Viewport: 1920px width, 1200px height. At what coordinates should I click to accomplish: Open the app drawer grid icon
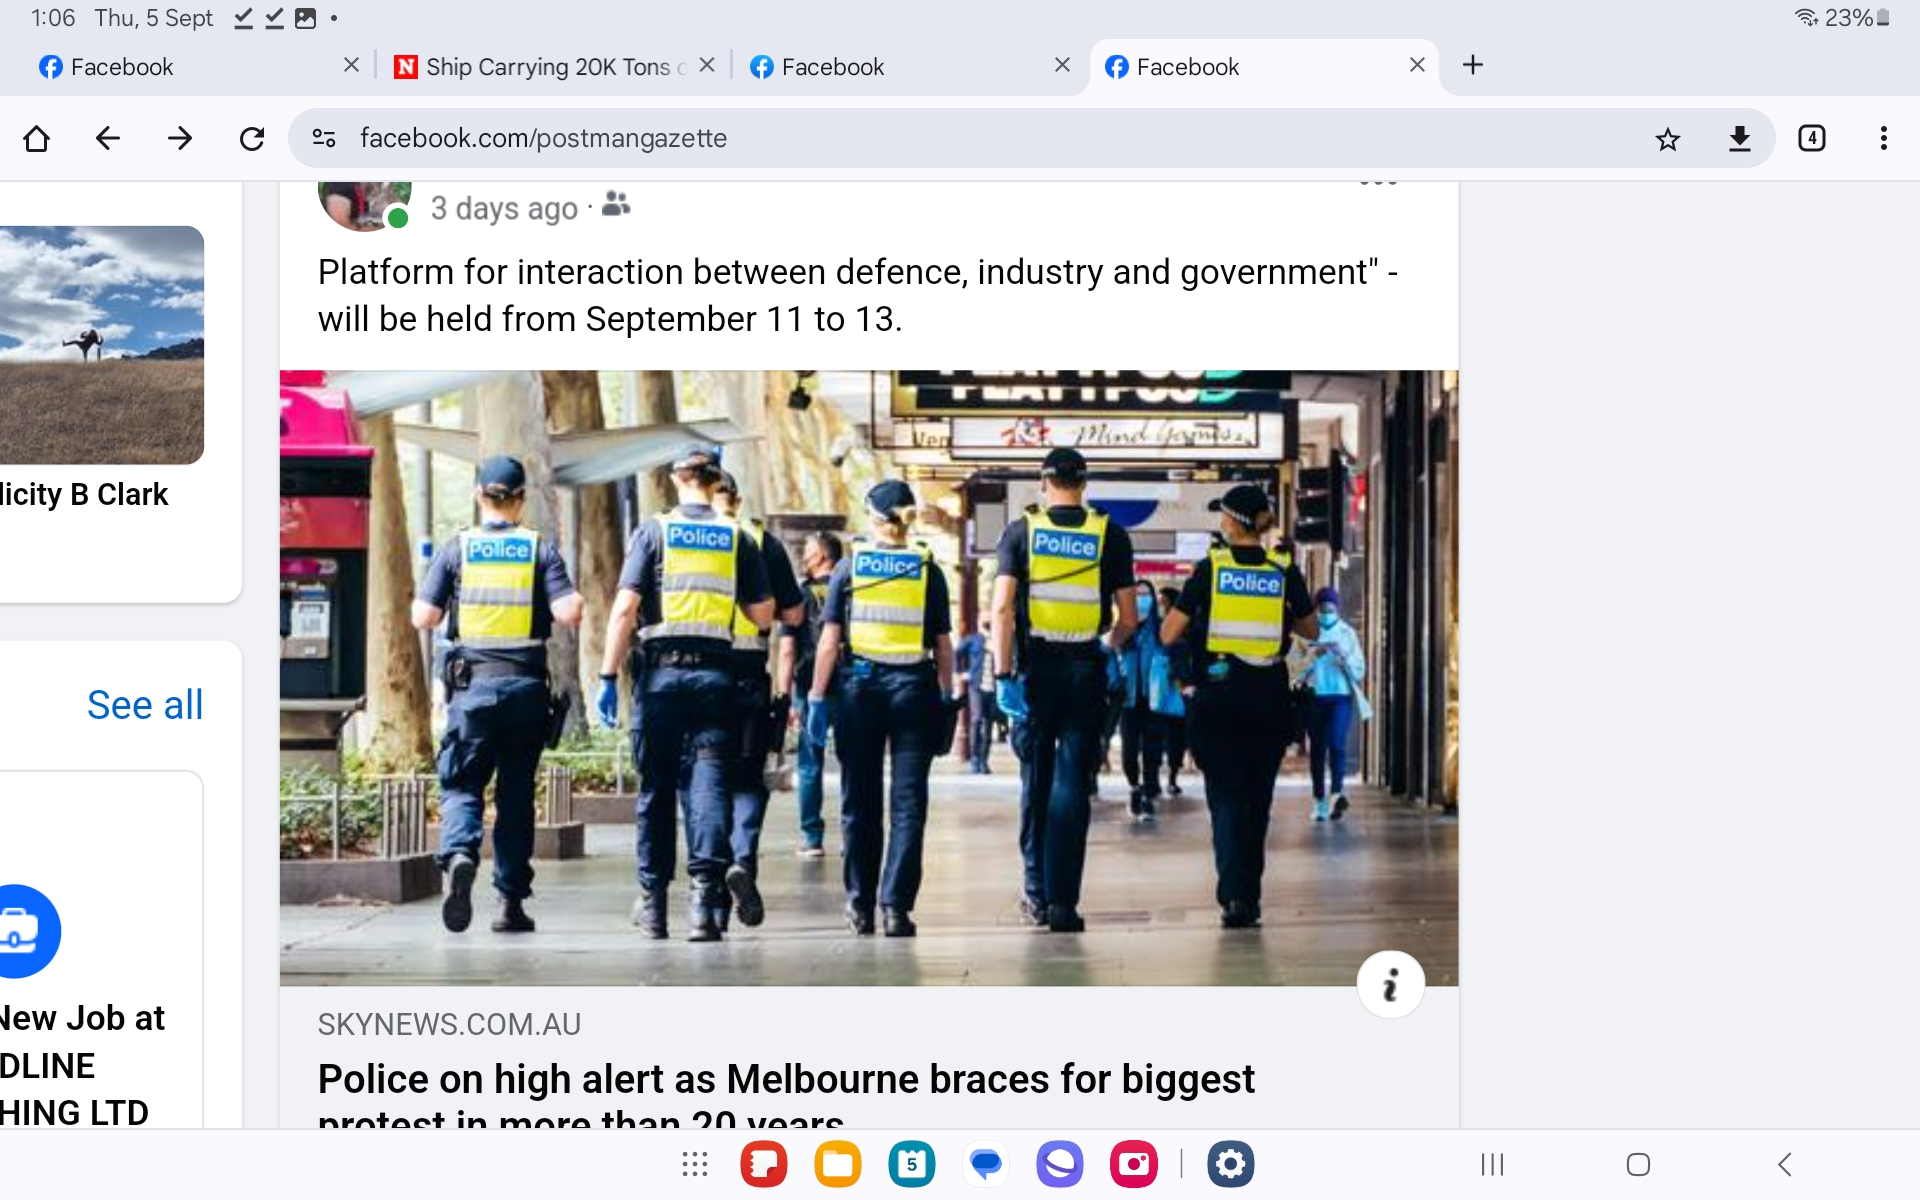pos(694,1164)
